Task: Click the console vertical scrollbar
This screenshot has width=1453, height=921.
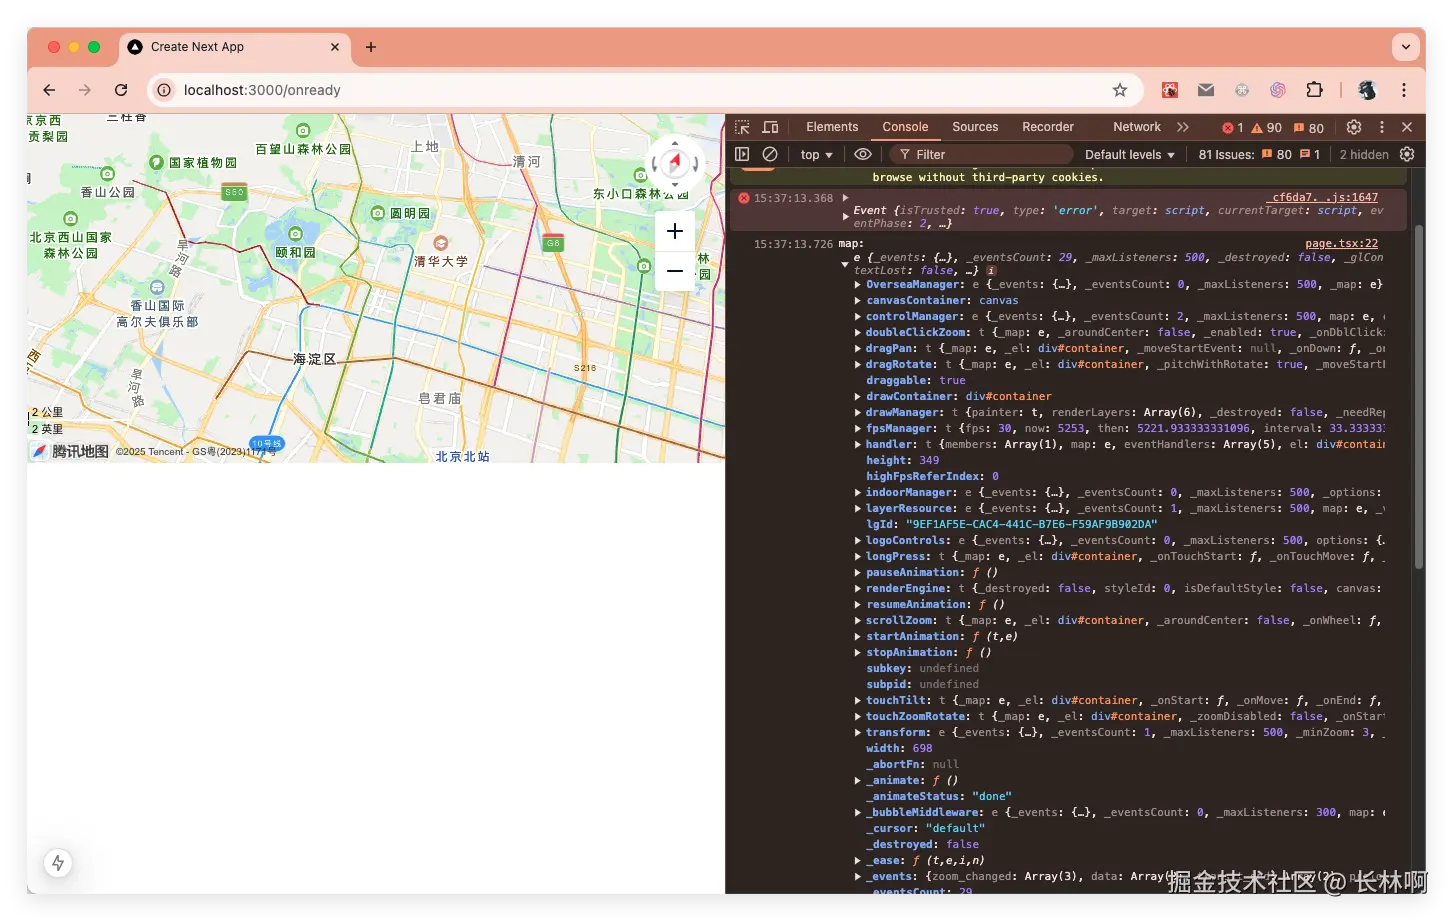Action: (1418, 398)
